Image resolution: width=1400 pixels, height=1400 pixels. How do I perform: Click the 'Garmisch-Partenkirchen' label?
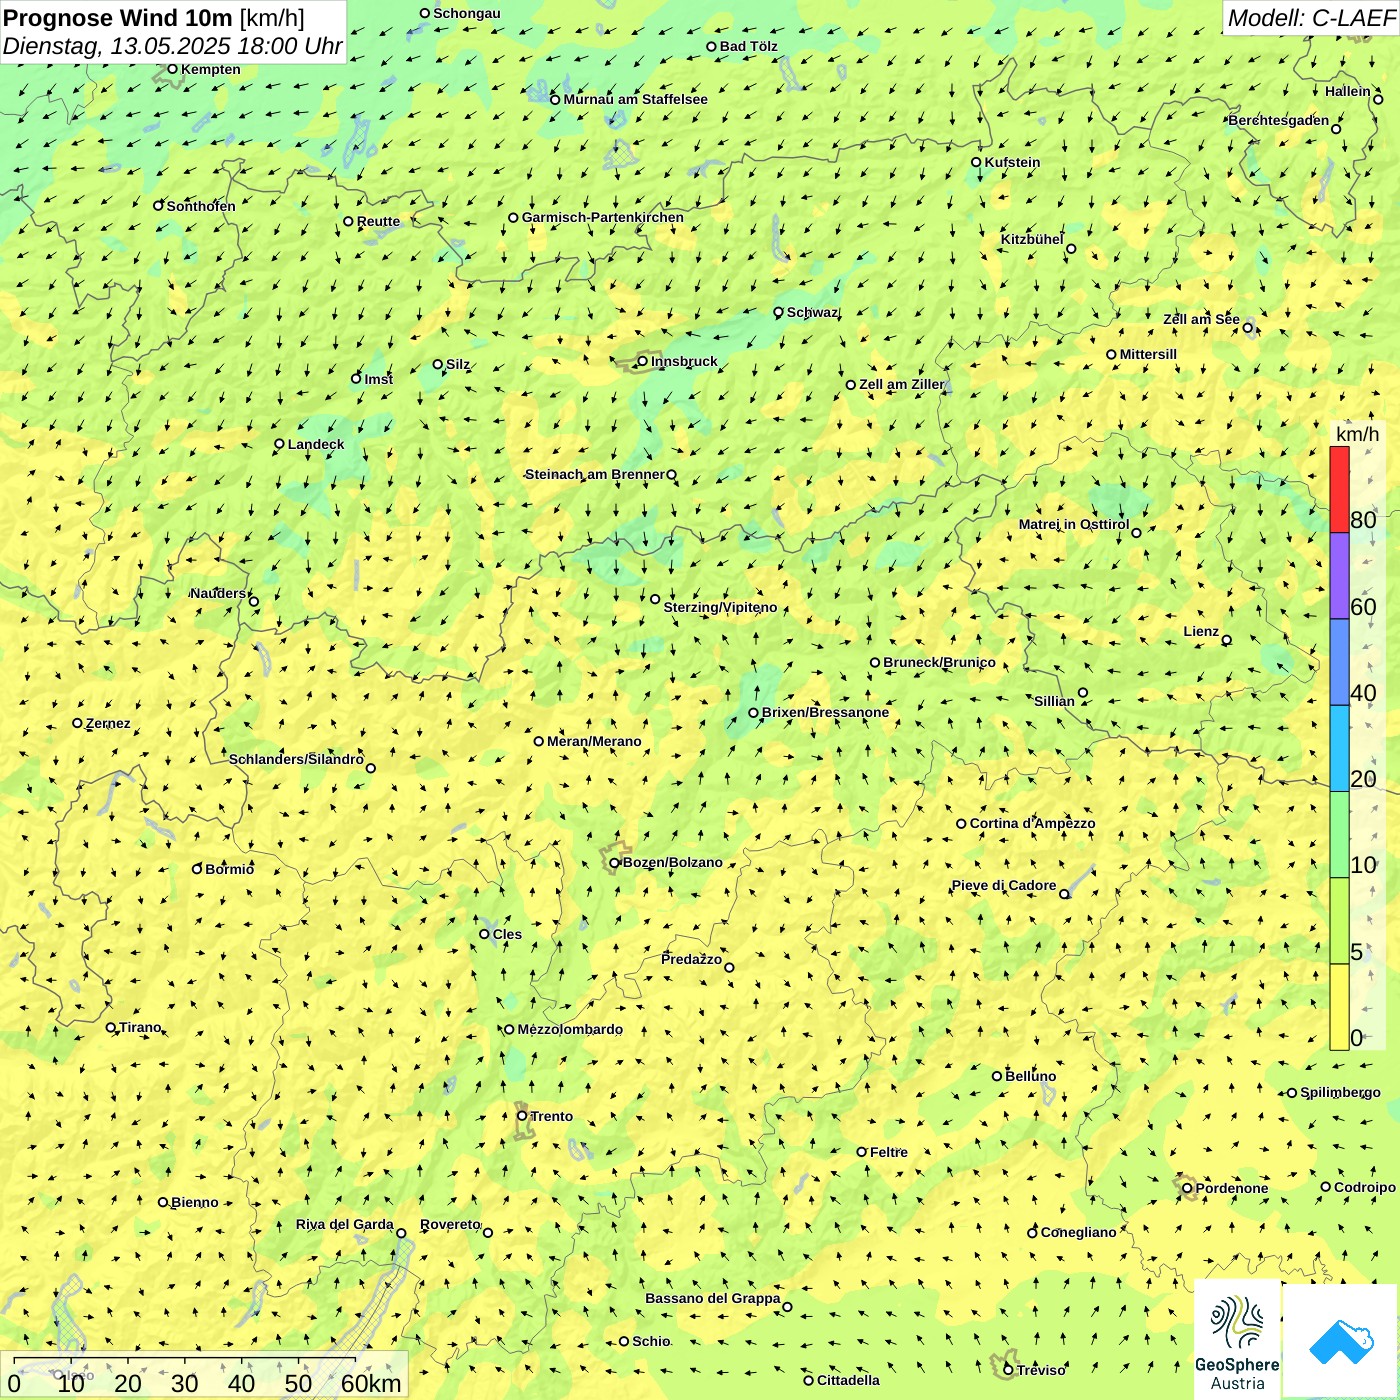603,217
